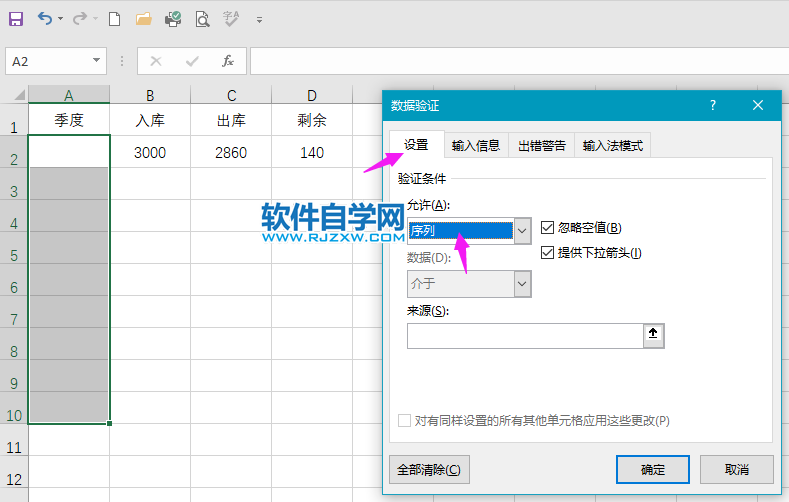Click the Spelling check icon
This screenshot has height=502, width=789.
pos(231,19)
